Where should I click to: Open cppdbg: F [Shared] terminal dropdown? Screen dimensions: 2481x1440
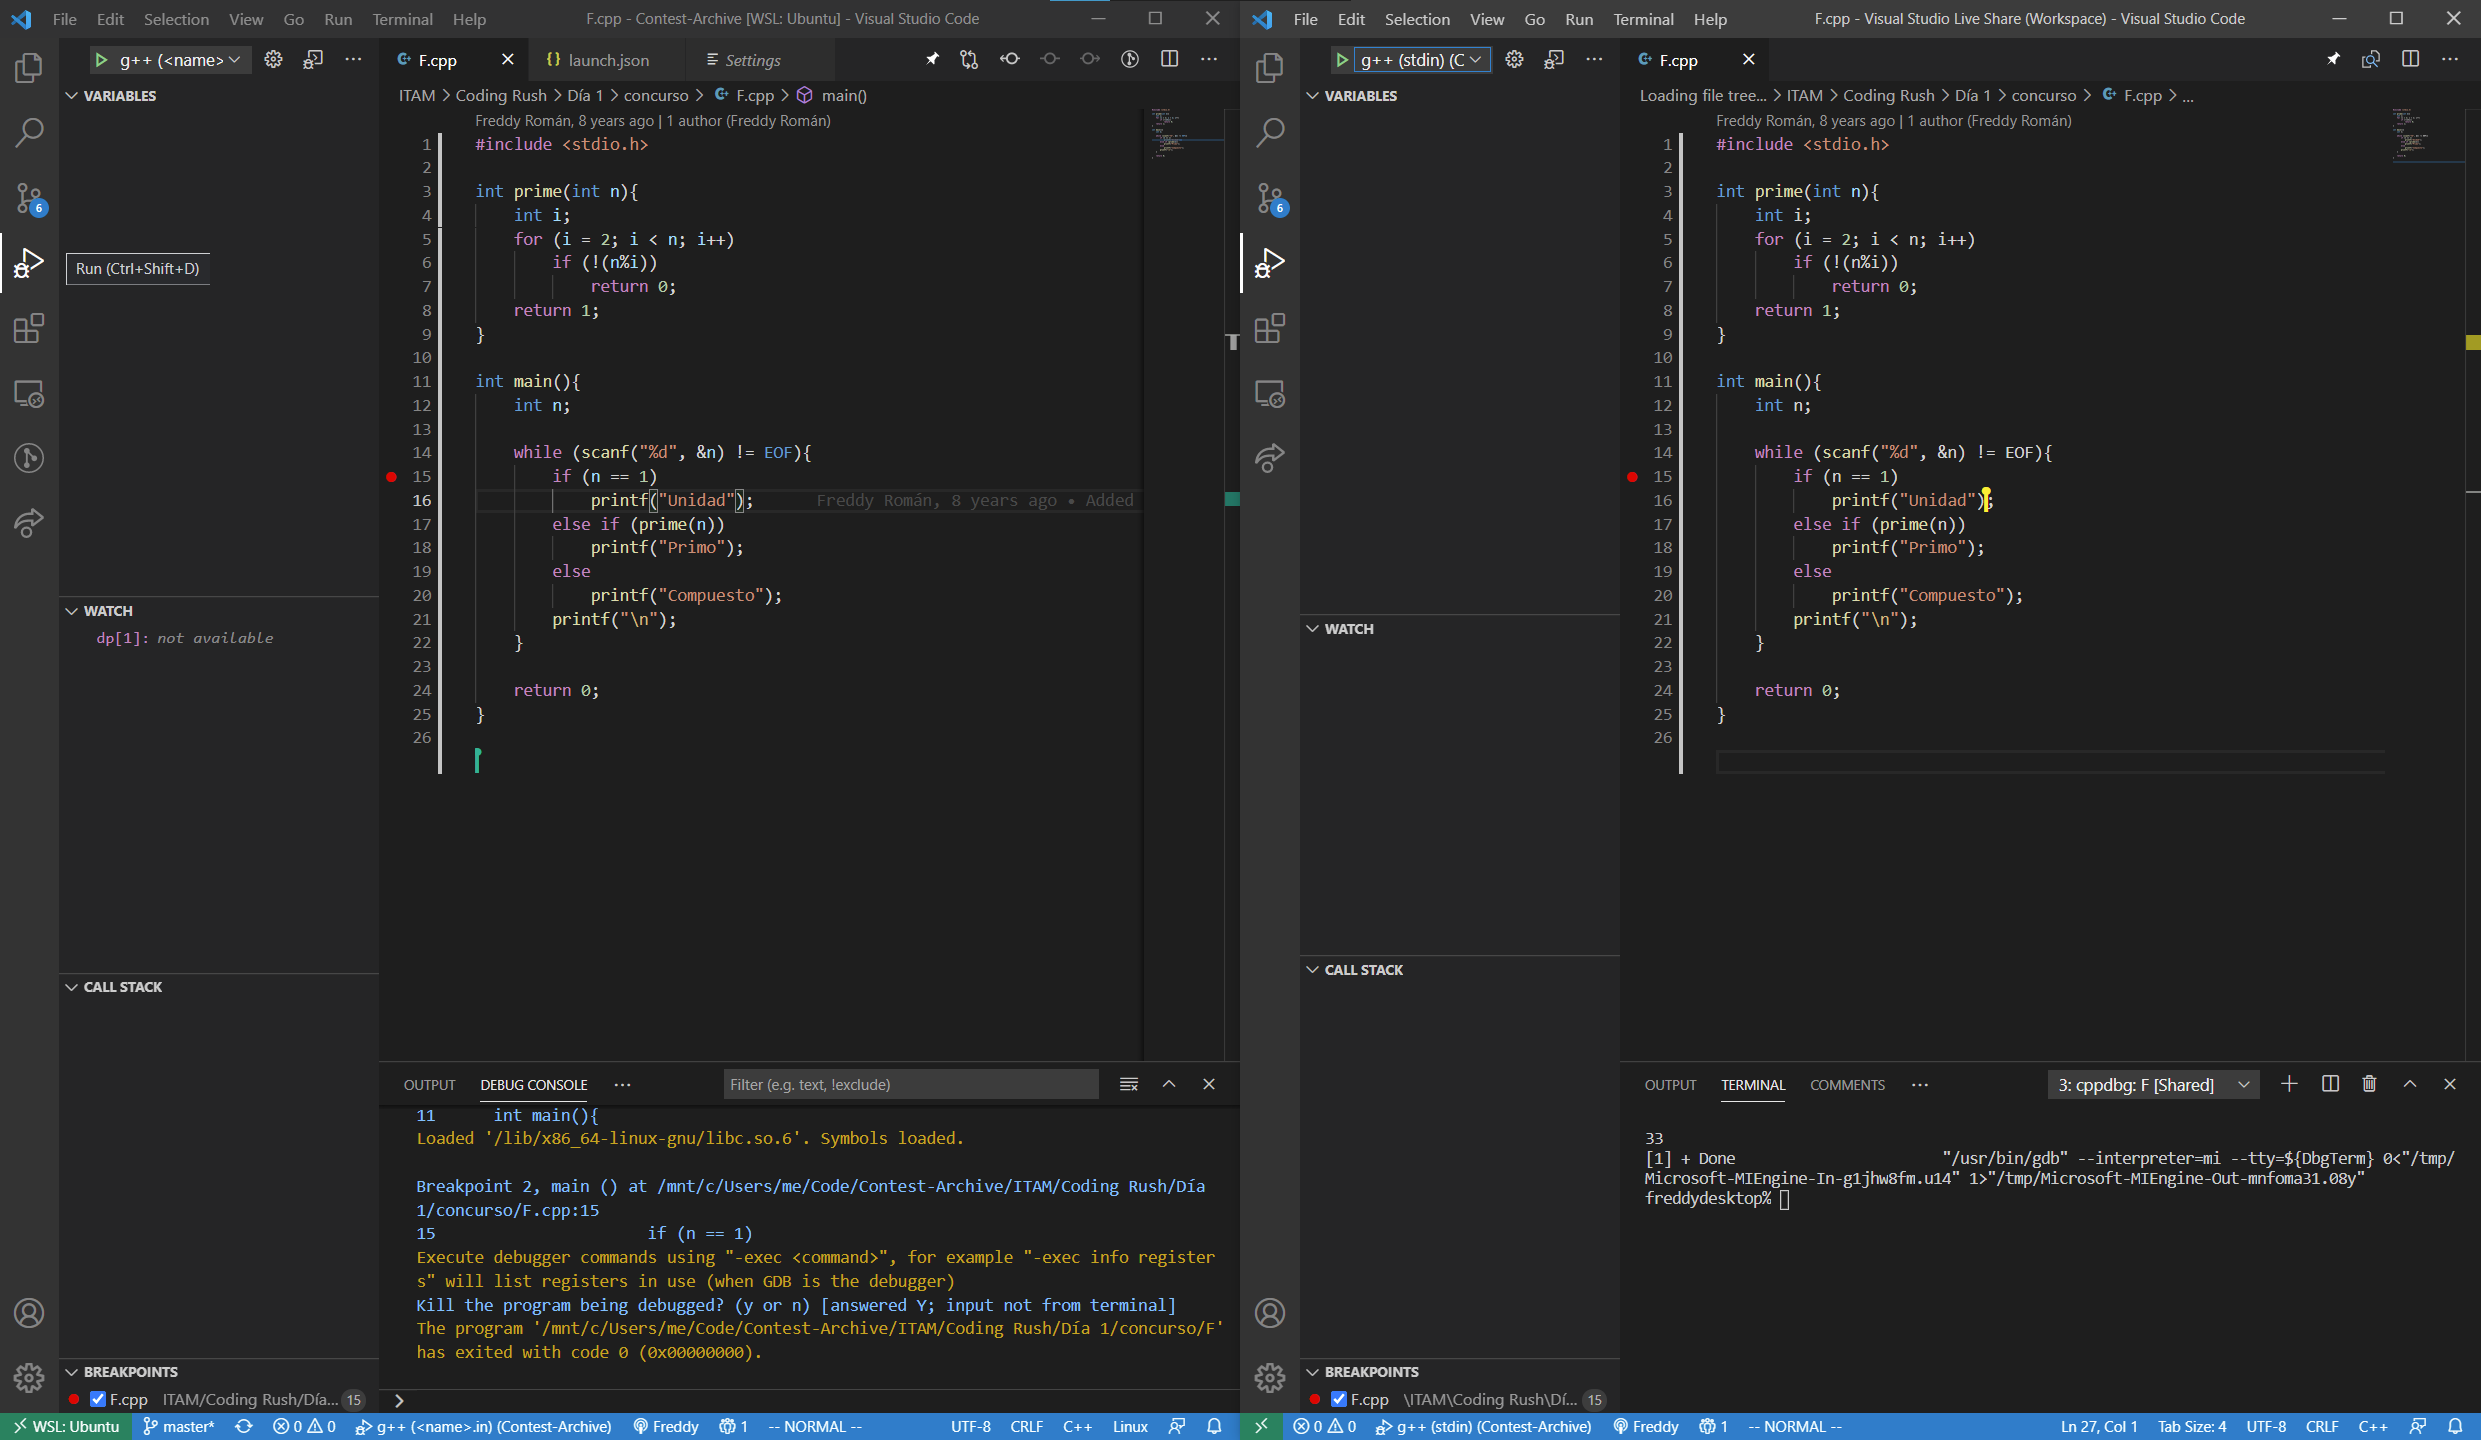2153,1085
